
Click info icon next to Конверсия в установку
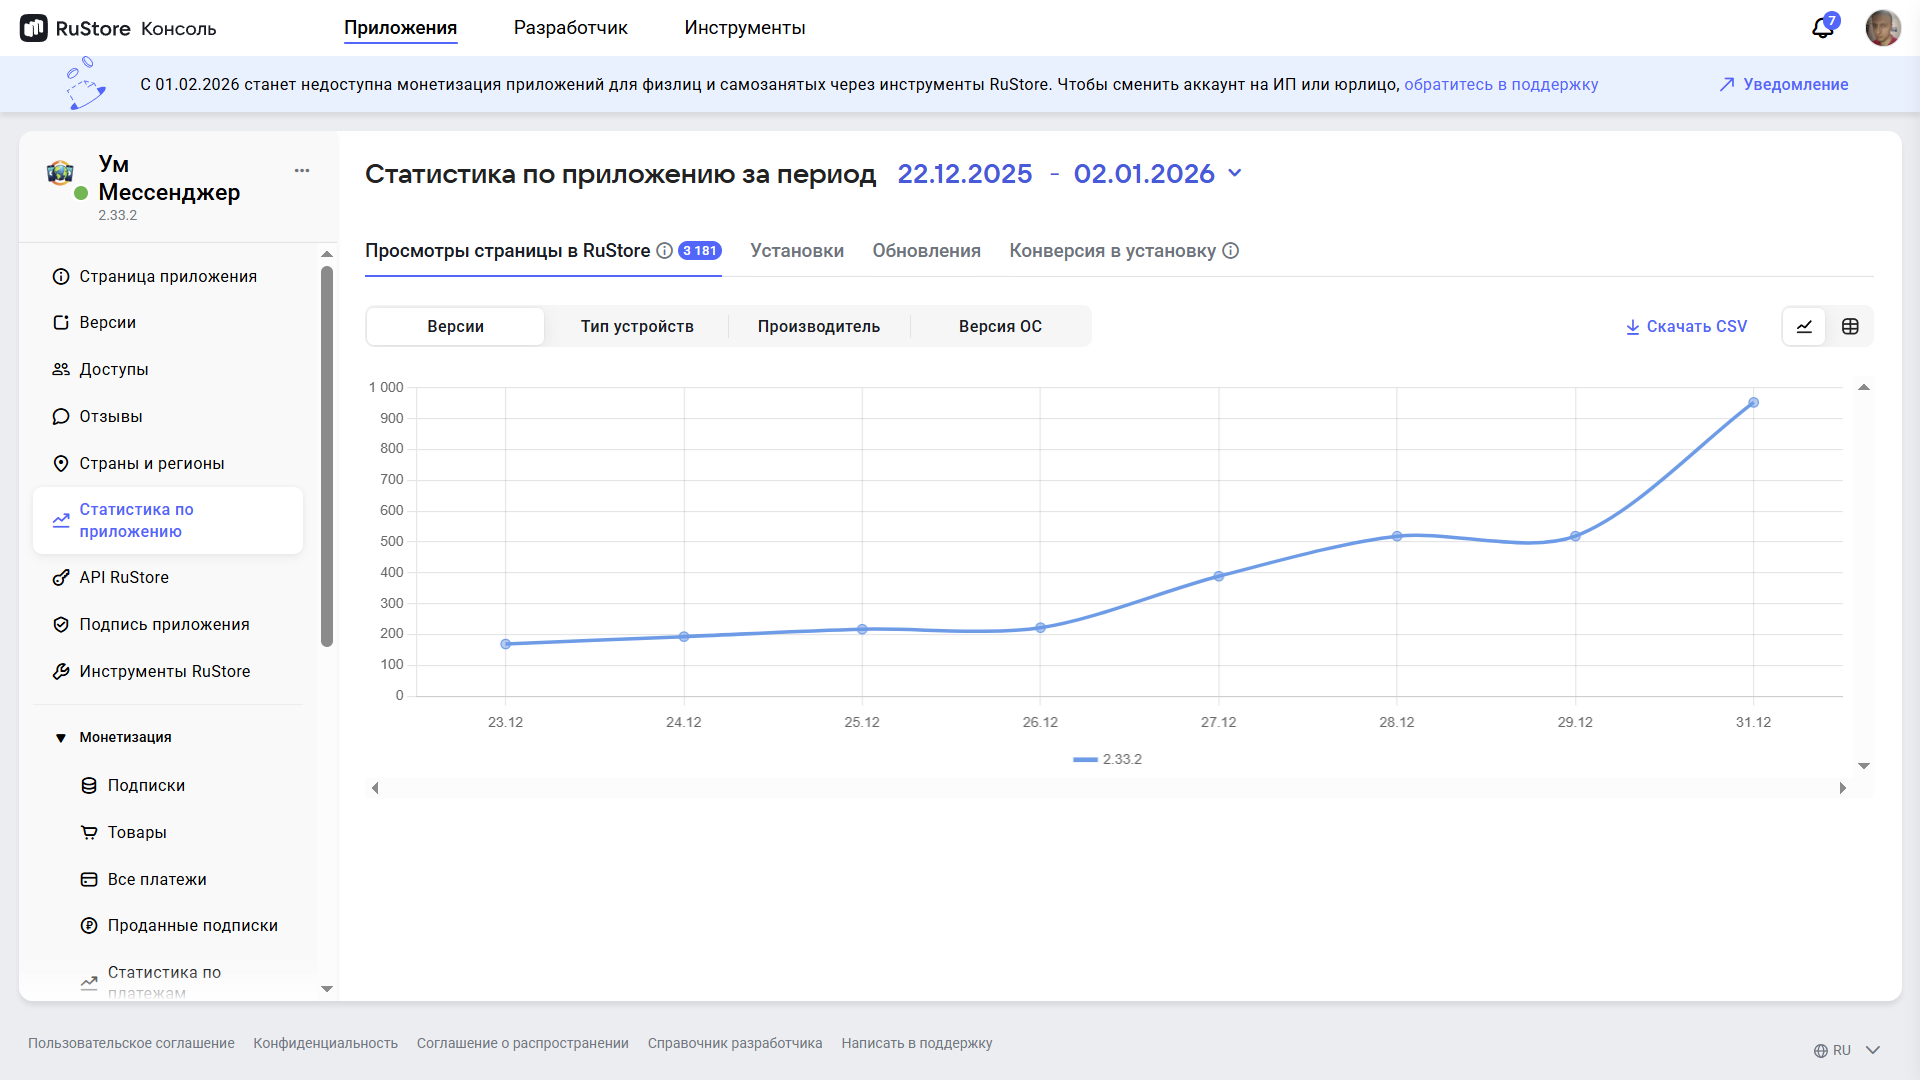(1231, 251)
